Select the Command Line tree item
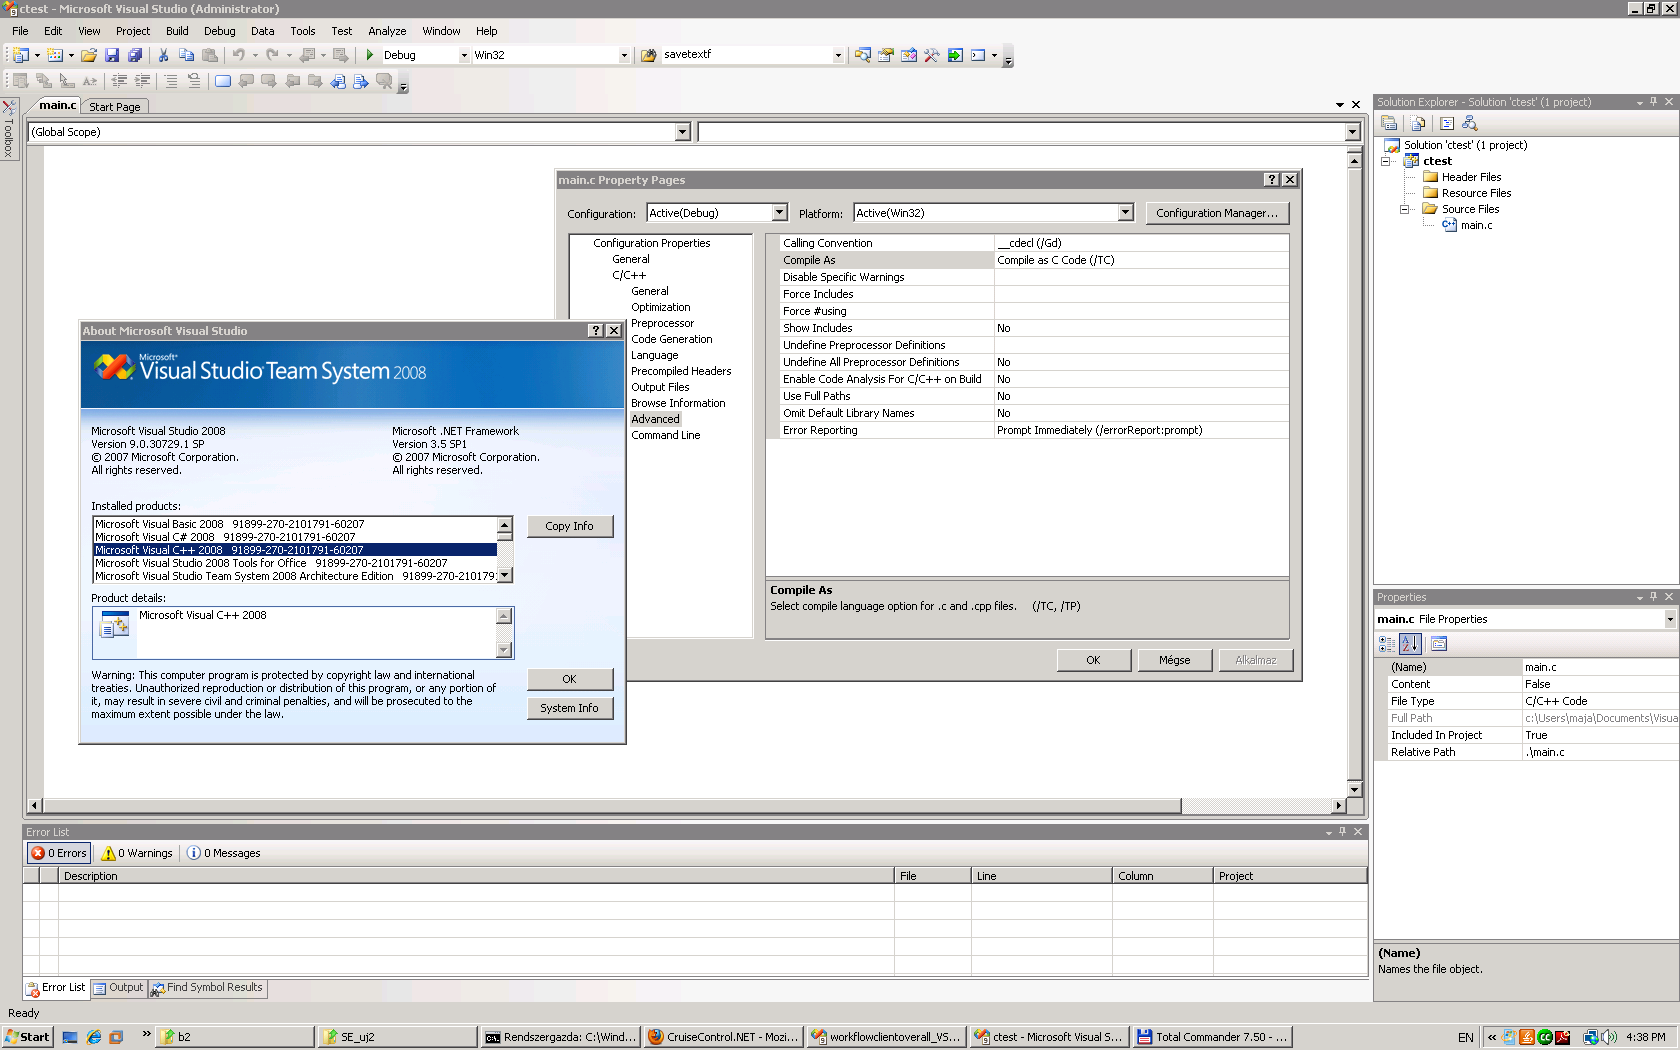 (x=665, y=435)
